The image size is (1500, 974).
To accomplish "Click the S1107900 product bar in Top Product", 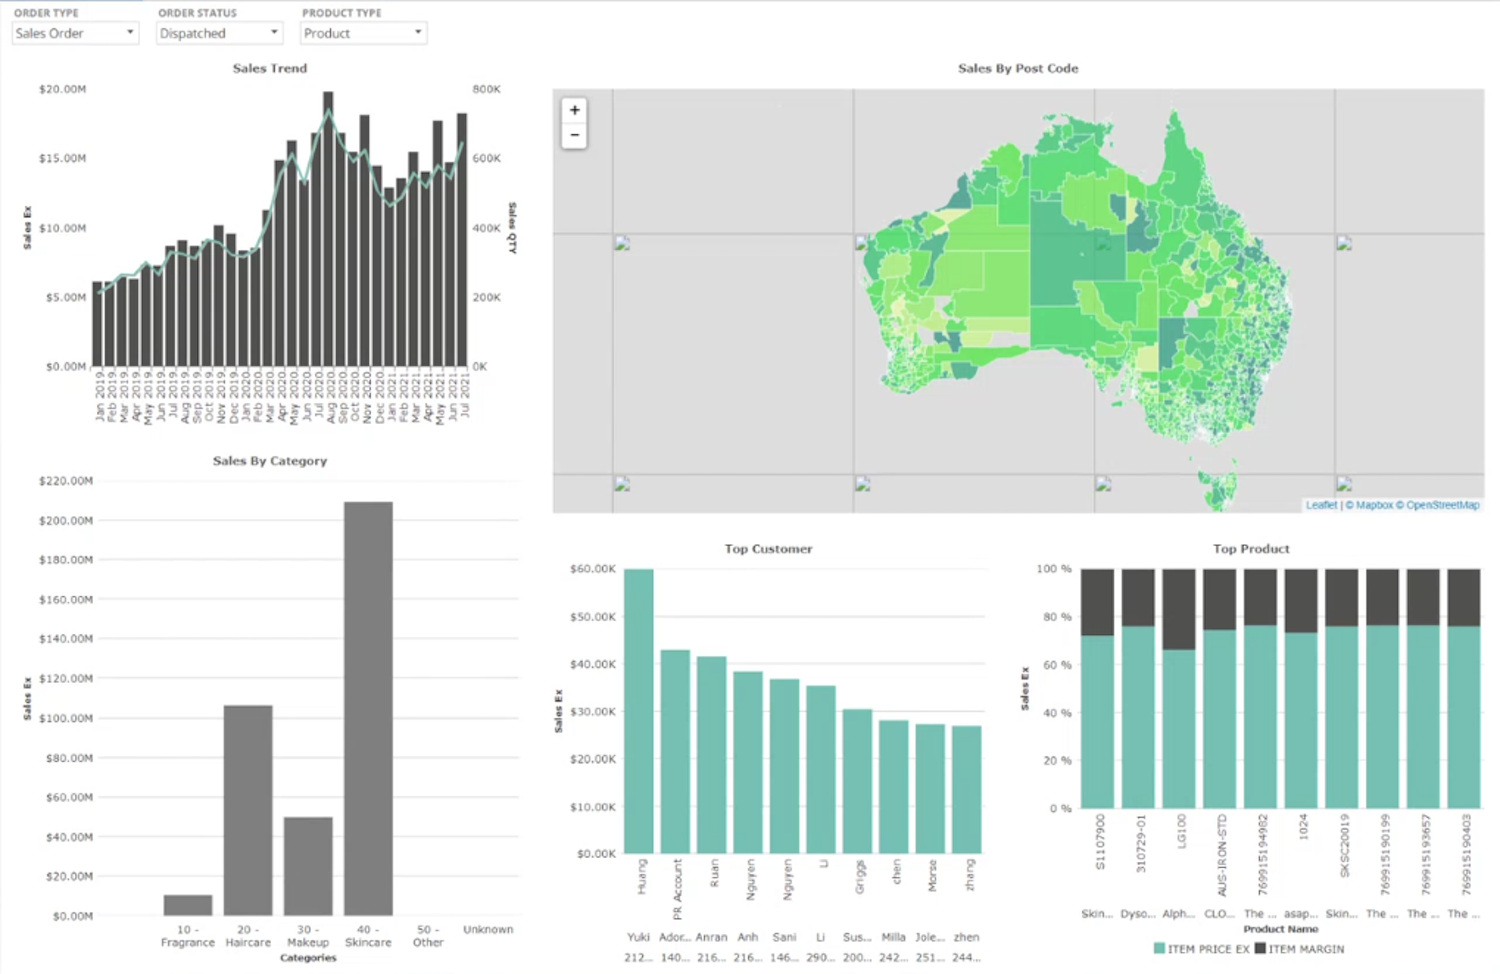I will (1097, 689).
